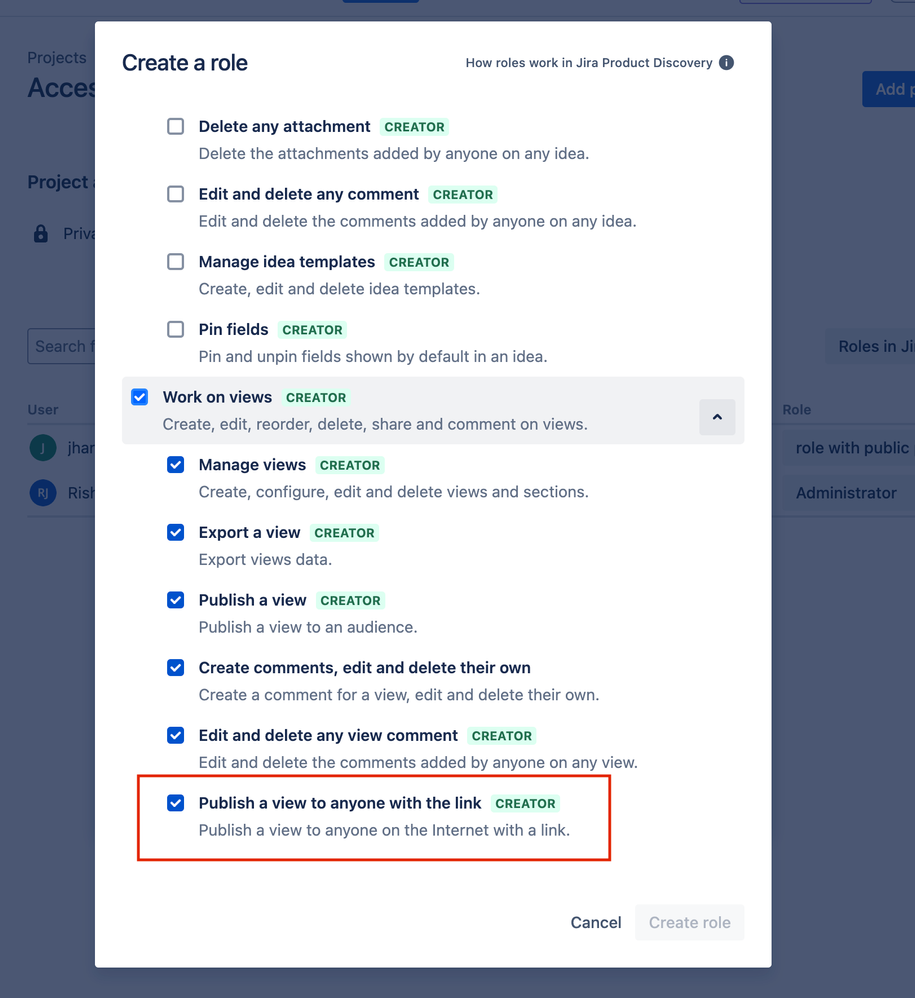The height and width of the screenshot is (998, 915).
Task: Click 'Publish a view to an audience.' text
Action: point(308,627)
